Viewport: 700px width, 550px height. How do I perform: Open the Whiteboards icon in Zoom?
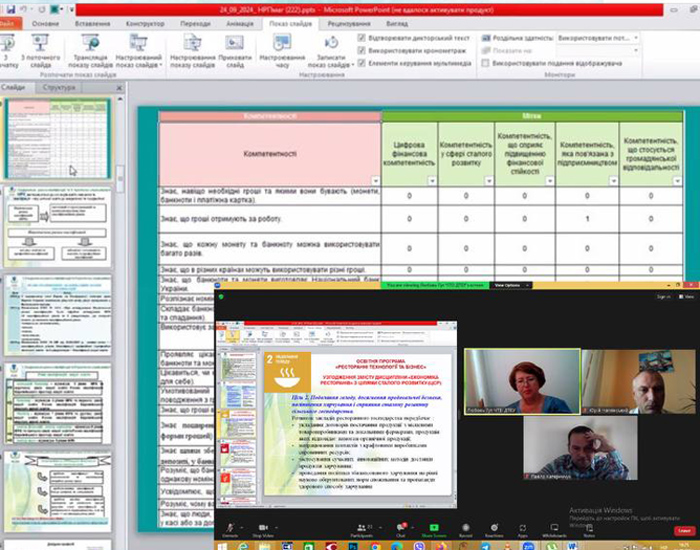tap(554, 526)
